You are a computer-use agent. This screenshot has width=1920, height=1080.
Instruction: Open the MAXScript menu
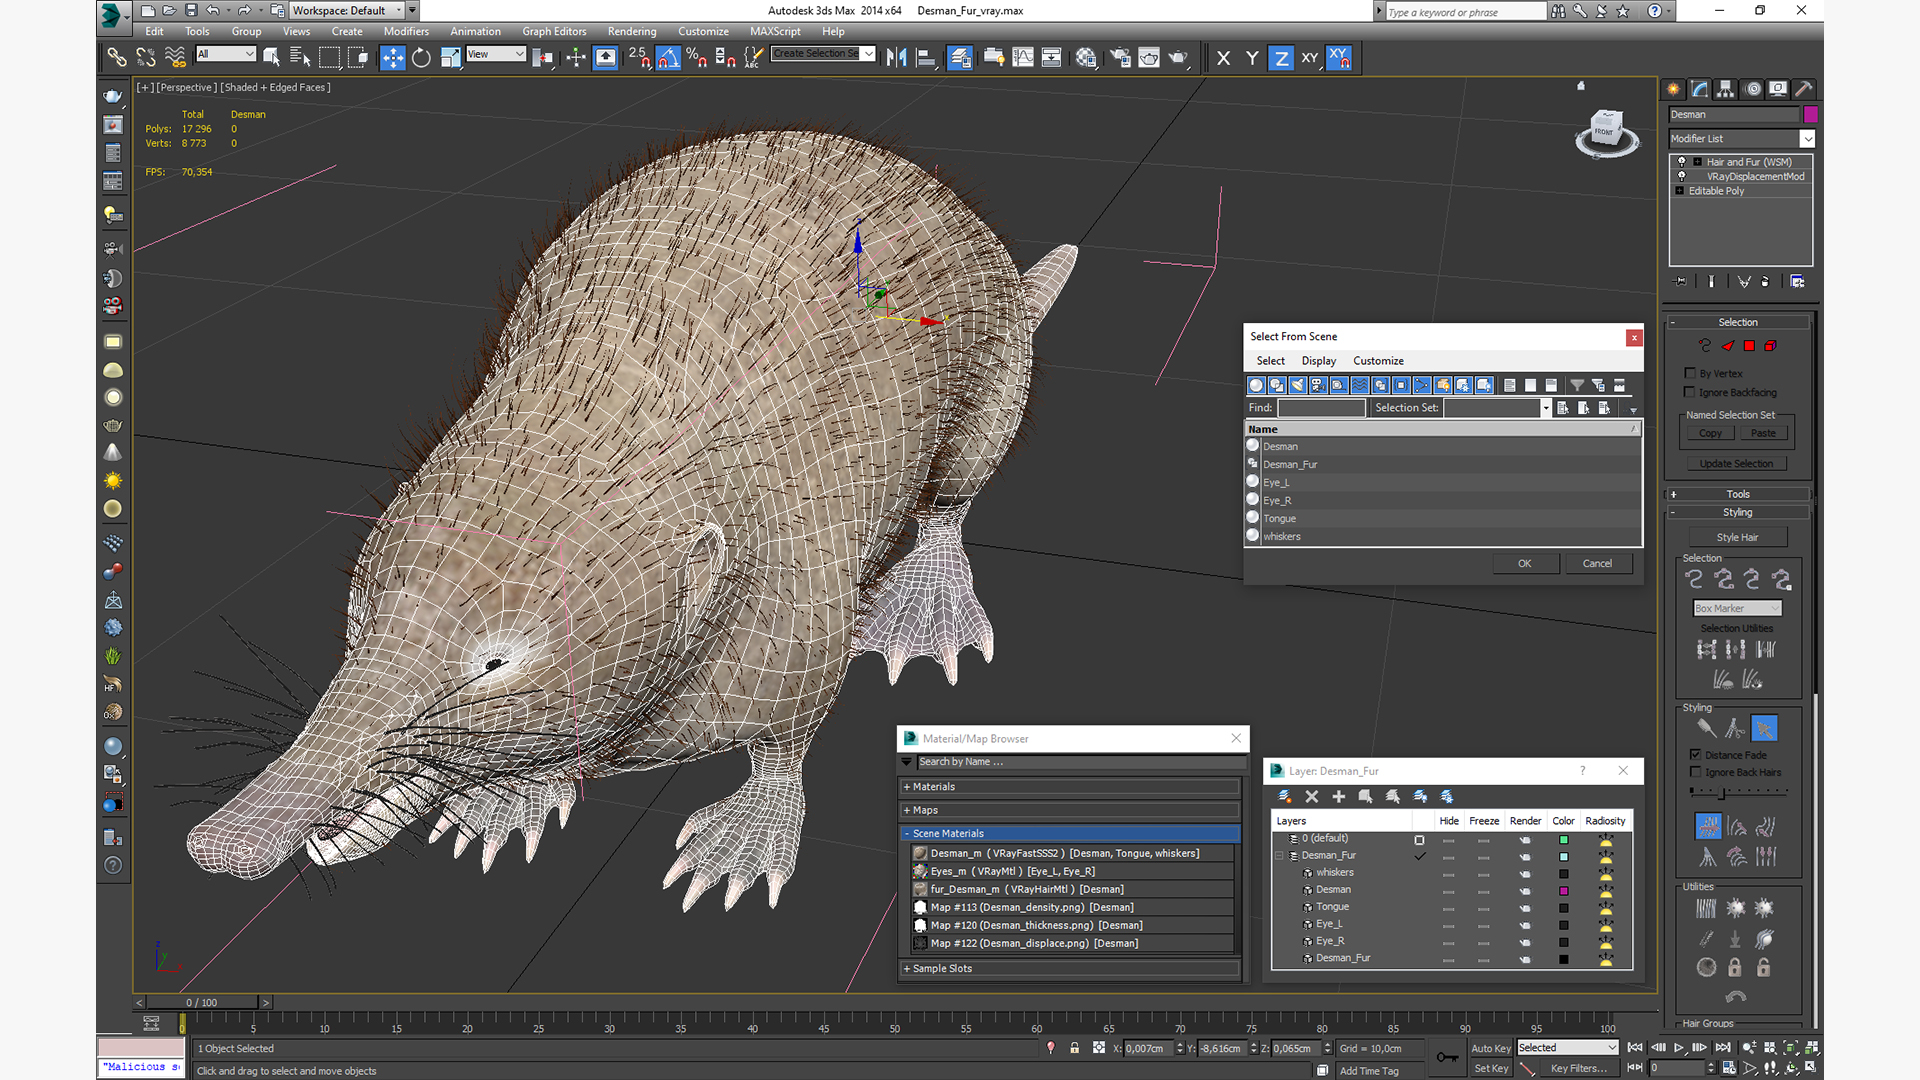point(775,31)
